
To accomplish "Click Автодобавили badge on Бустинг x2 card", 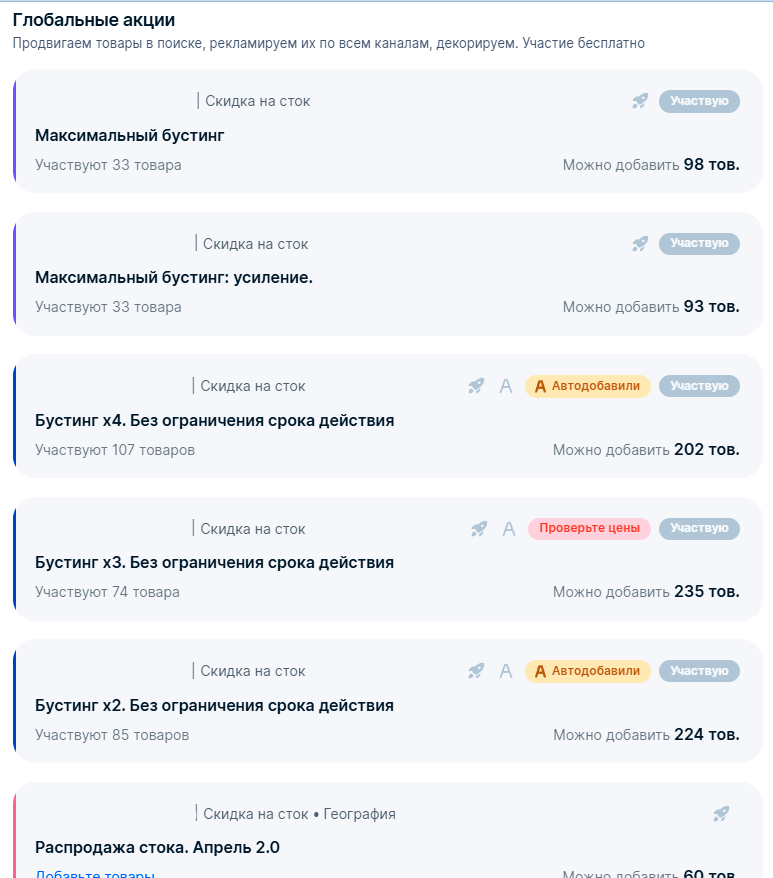I will click(x=588, y=671).
